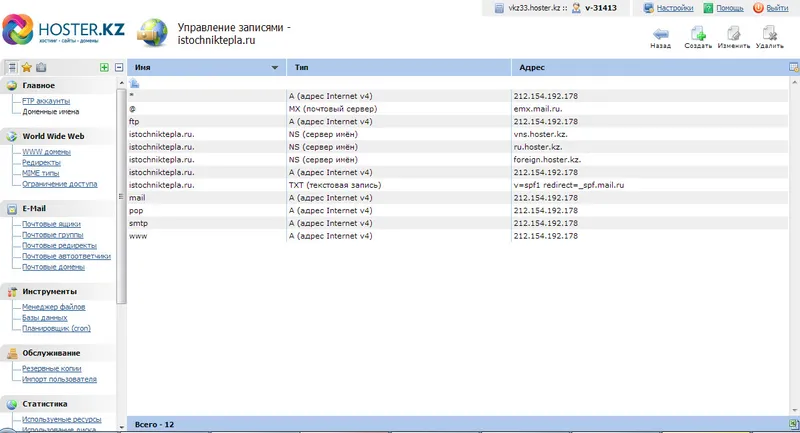Open Настройки settings link
The height and width of the screenshot is (433, 800).
[674, 8]
